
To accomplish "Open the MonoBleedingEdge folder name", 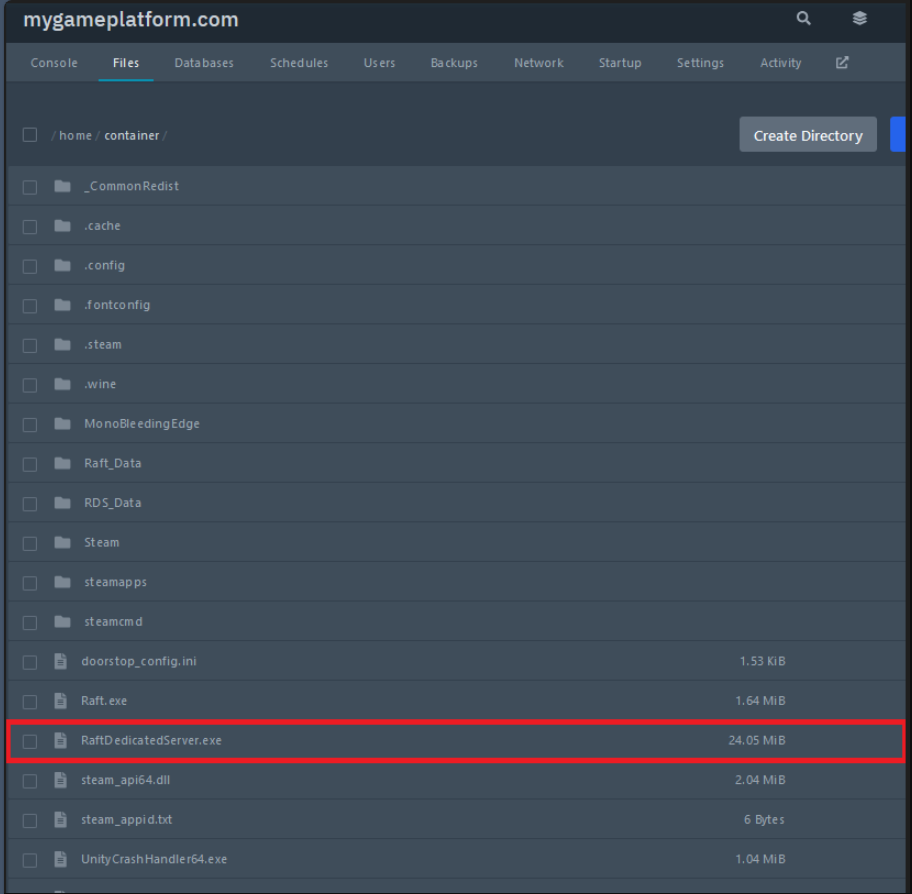I will coord(142,423).
